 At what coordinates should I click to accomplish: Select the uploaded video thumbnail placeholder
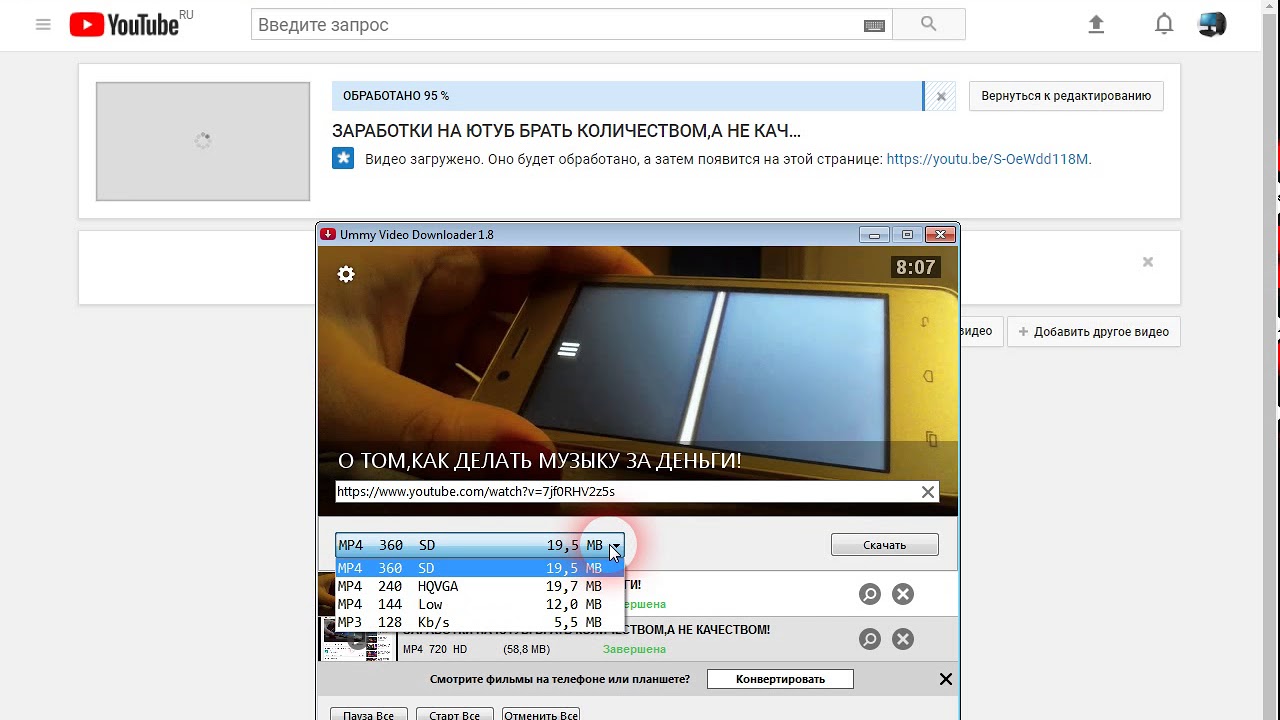pyautogui.click(x=203, y=141)
